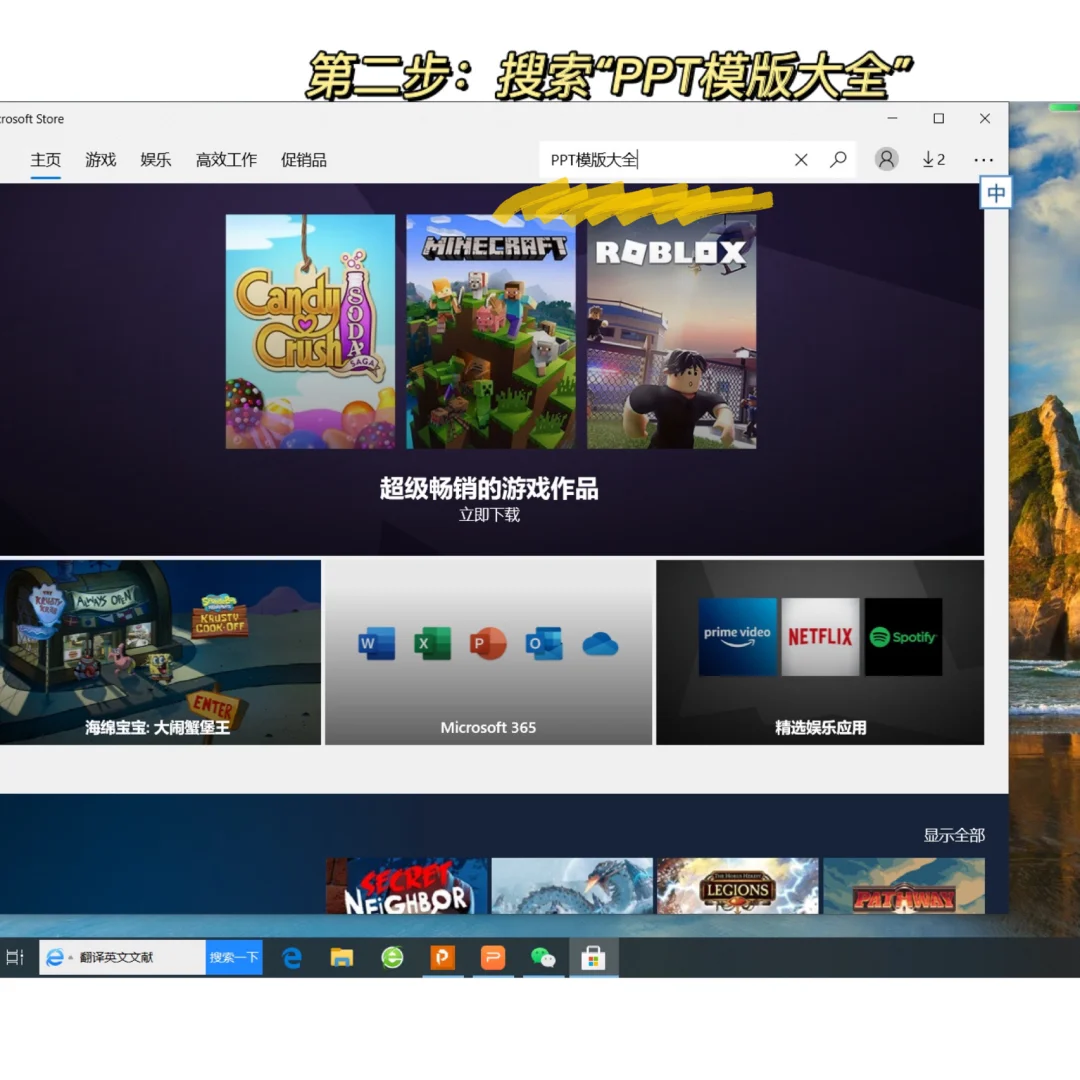Clear the search text with the X icon
This screenshot has width=1080, height=1080.
(801, 160)
